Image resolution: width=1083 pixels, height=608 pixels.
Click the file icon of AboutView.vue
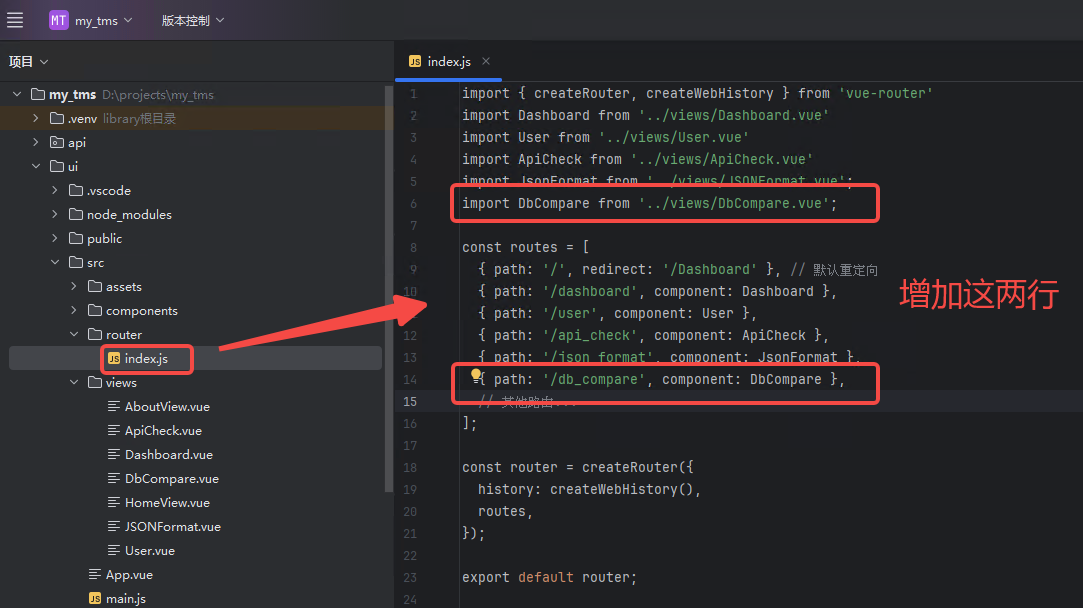click(x=114, y=406)
